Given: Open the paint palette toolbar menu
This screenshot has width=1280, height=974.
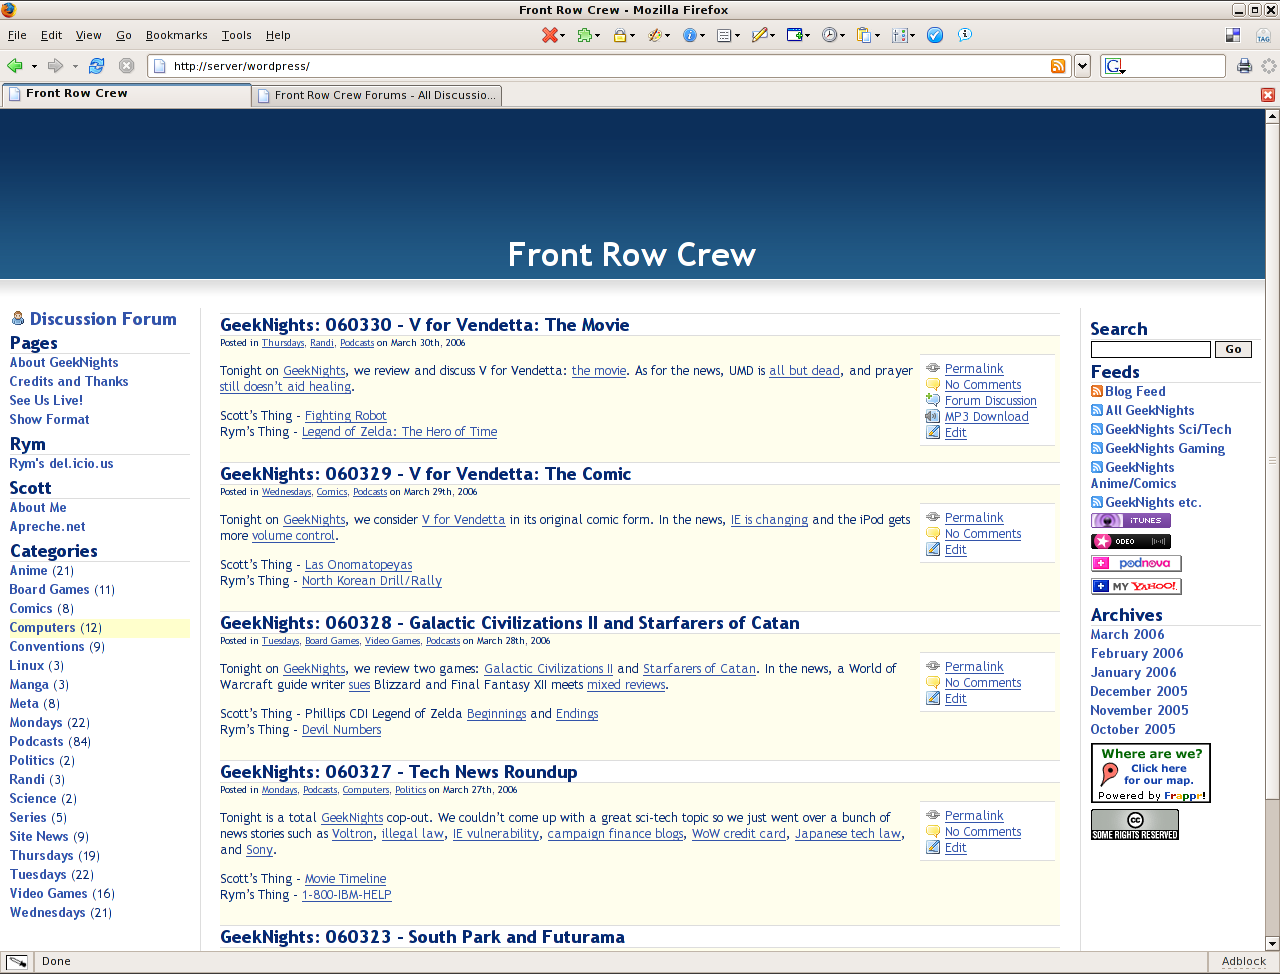Looking at the screenshot, I should click(659, 35).
